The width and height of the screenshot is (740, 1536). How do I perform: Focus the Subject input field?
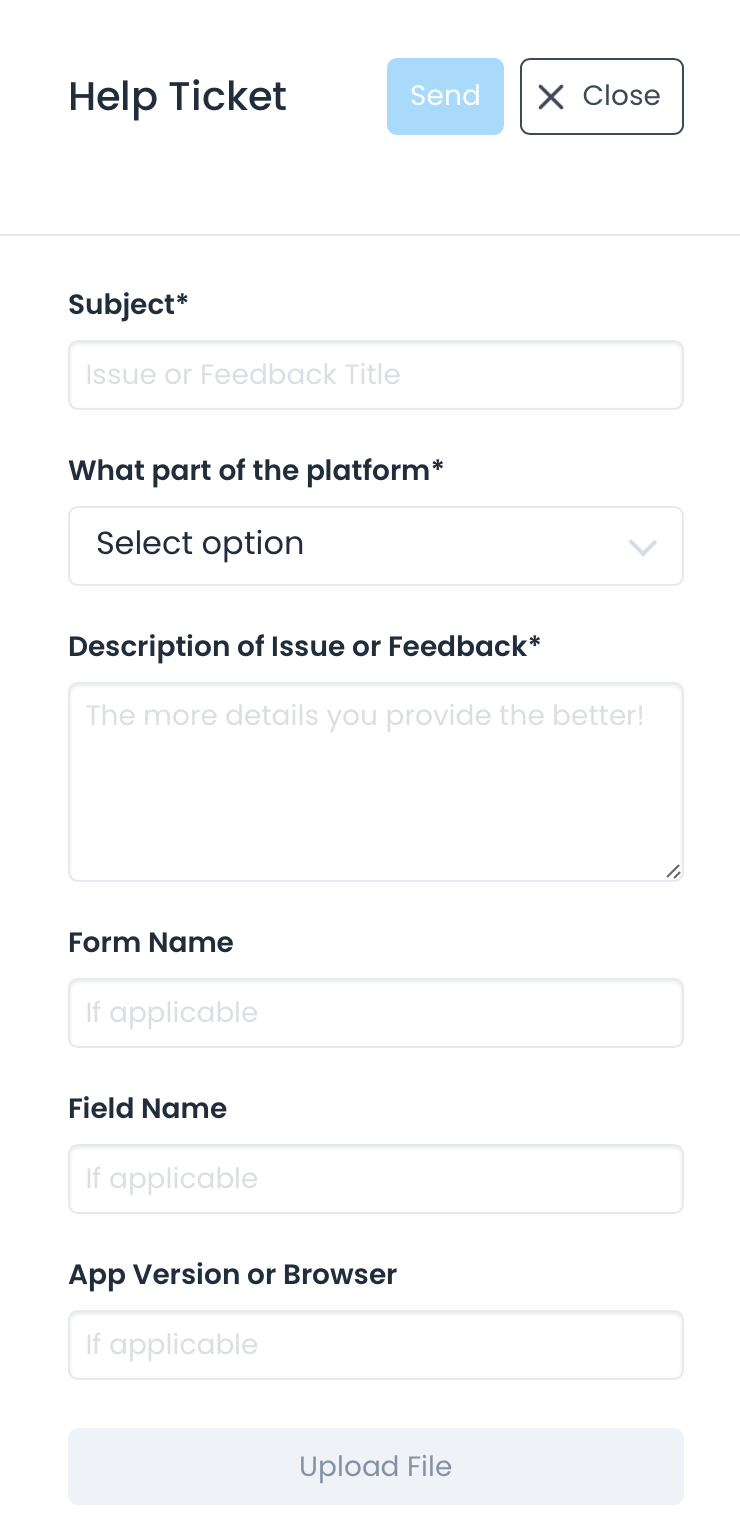coord(375,375)
